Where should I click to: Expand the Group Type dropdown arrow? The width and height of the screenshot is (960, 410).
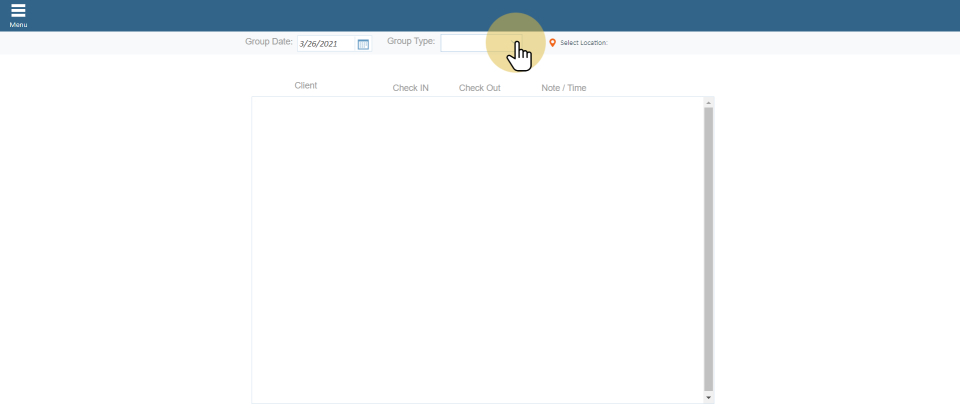pyautogui.click(x=515, y=44)
